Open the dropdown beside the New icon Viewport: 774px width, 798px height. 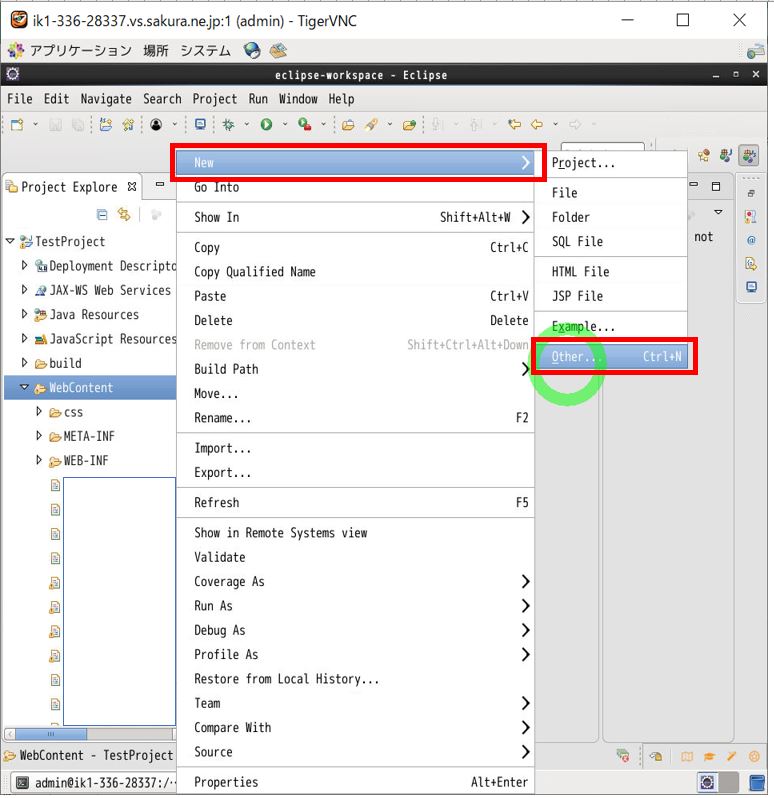click(x=35, y=124)
